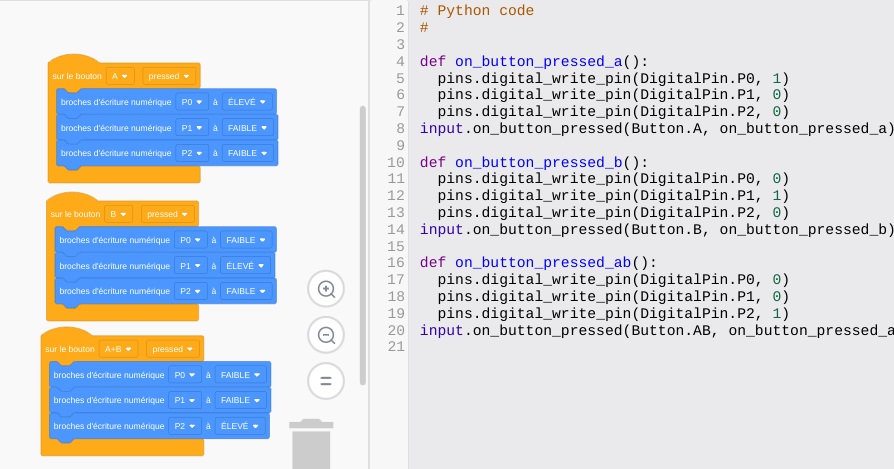Change P2 pin dropdown in A+B block

point(185,426)
